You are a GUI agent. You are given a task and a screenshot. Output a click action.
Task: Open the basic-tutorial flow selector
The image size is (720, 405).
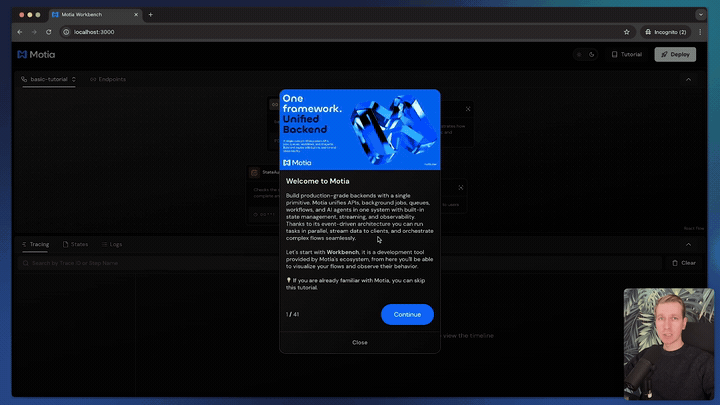(47, 79)
